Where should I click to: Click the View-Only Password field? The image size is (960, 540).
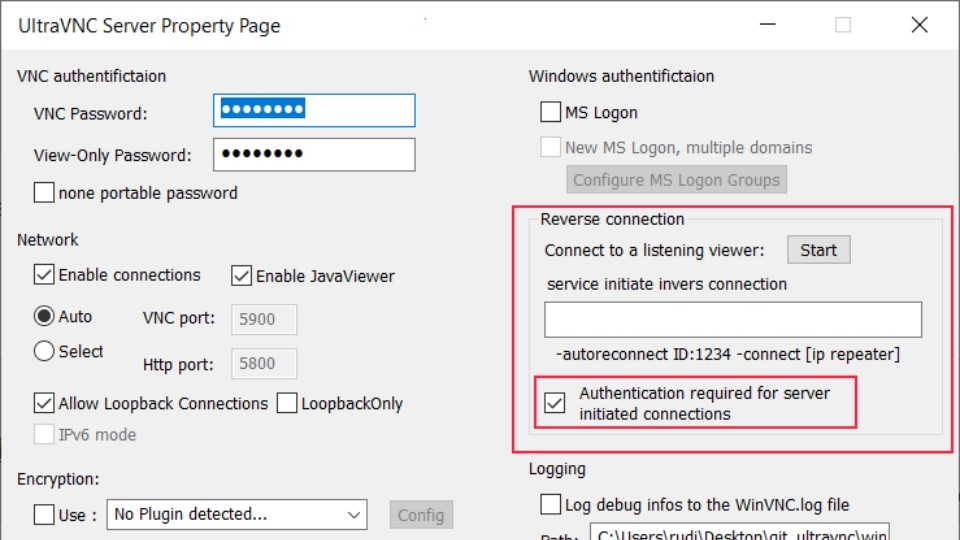[314, 154]
